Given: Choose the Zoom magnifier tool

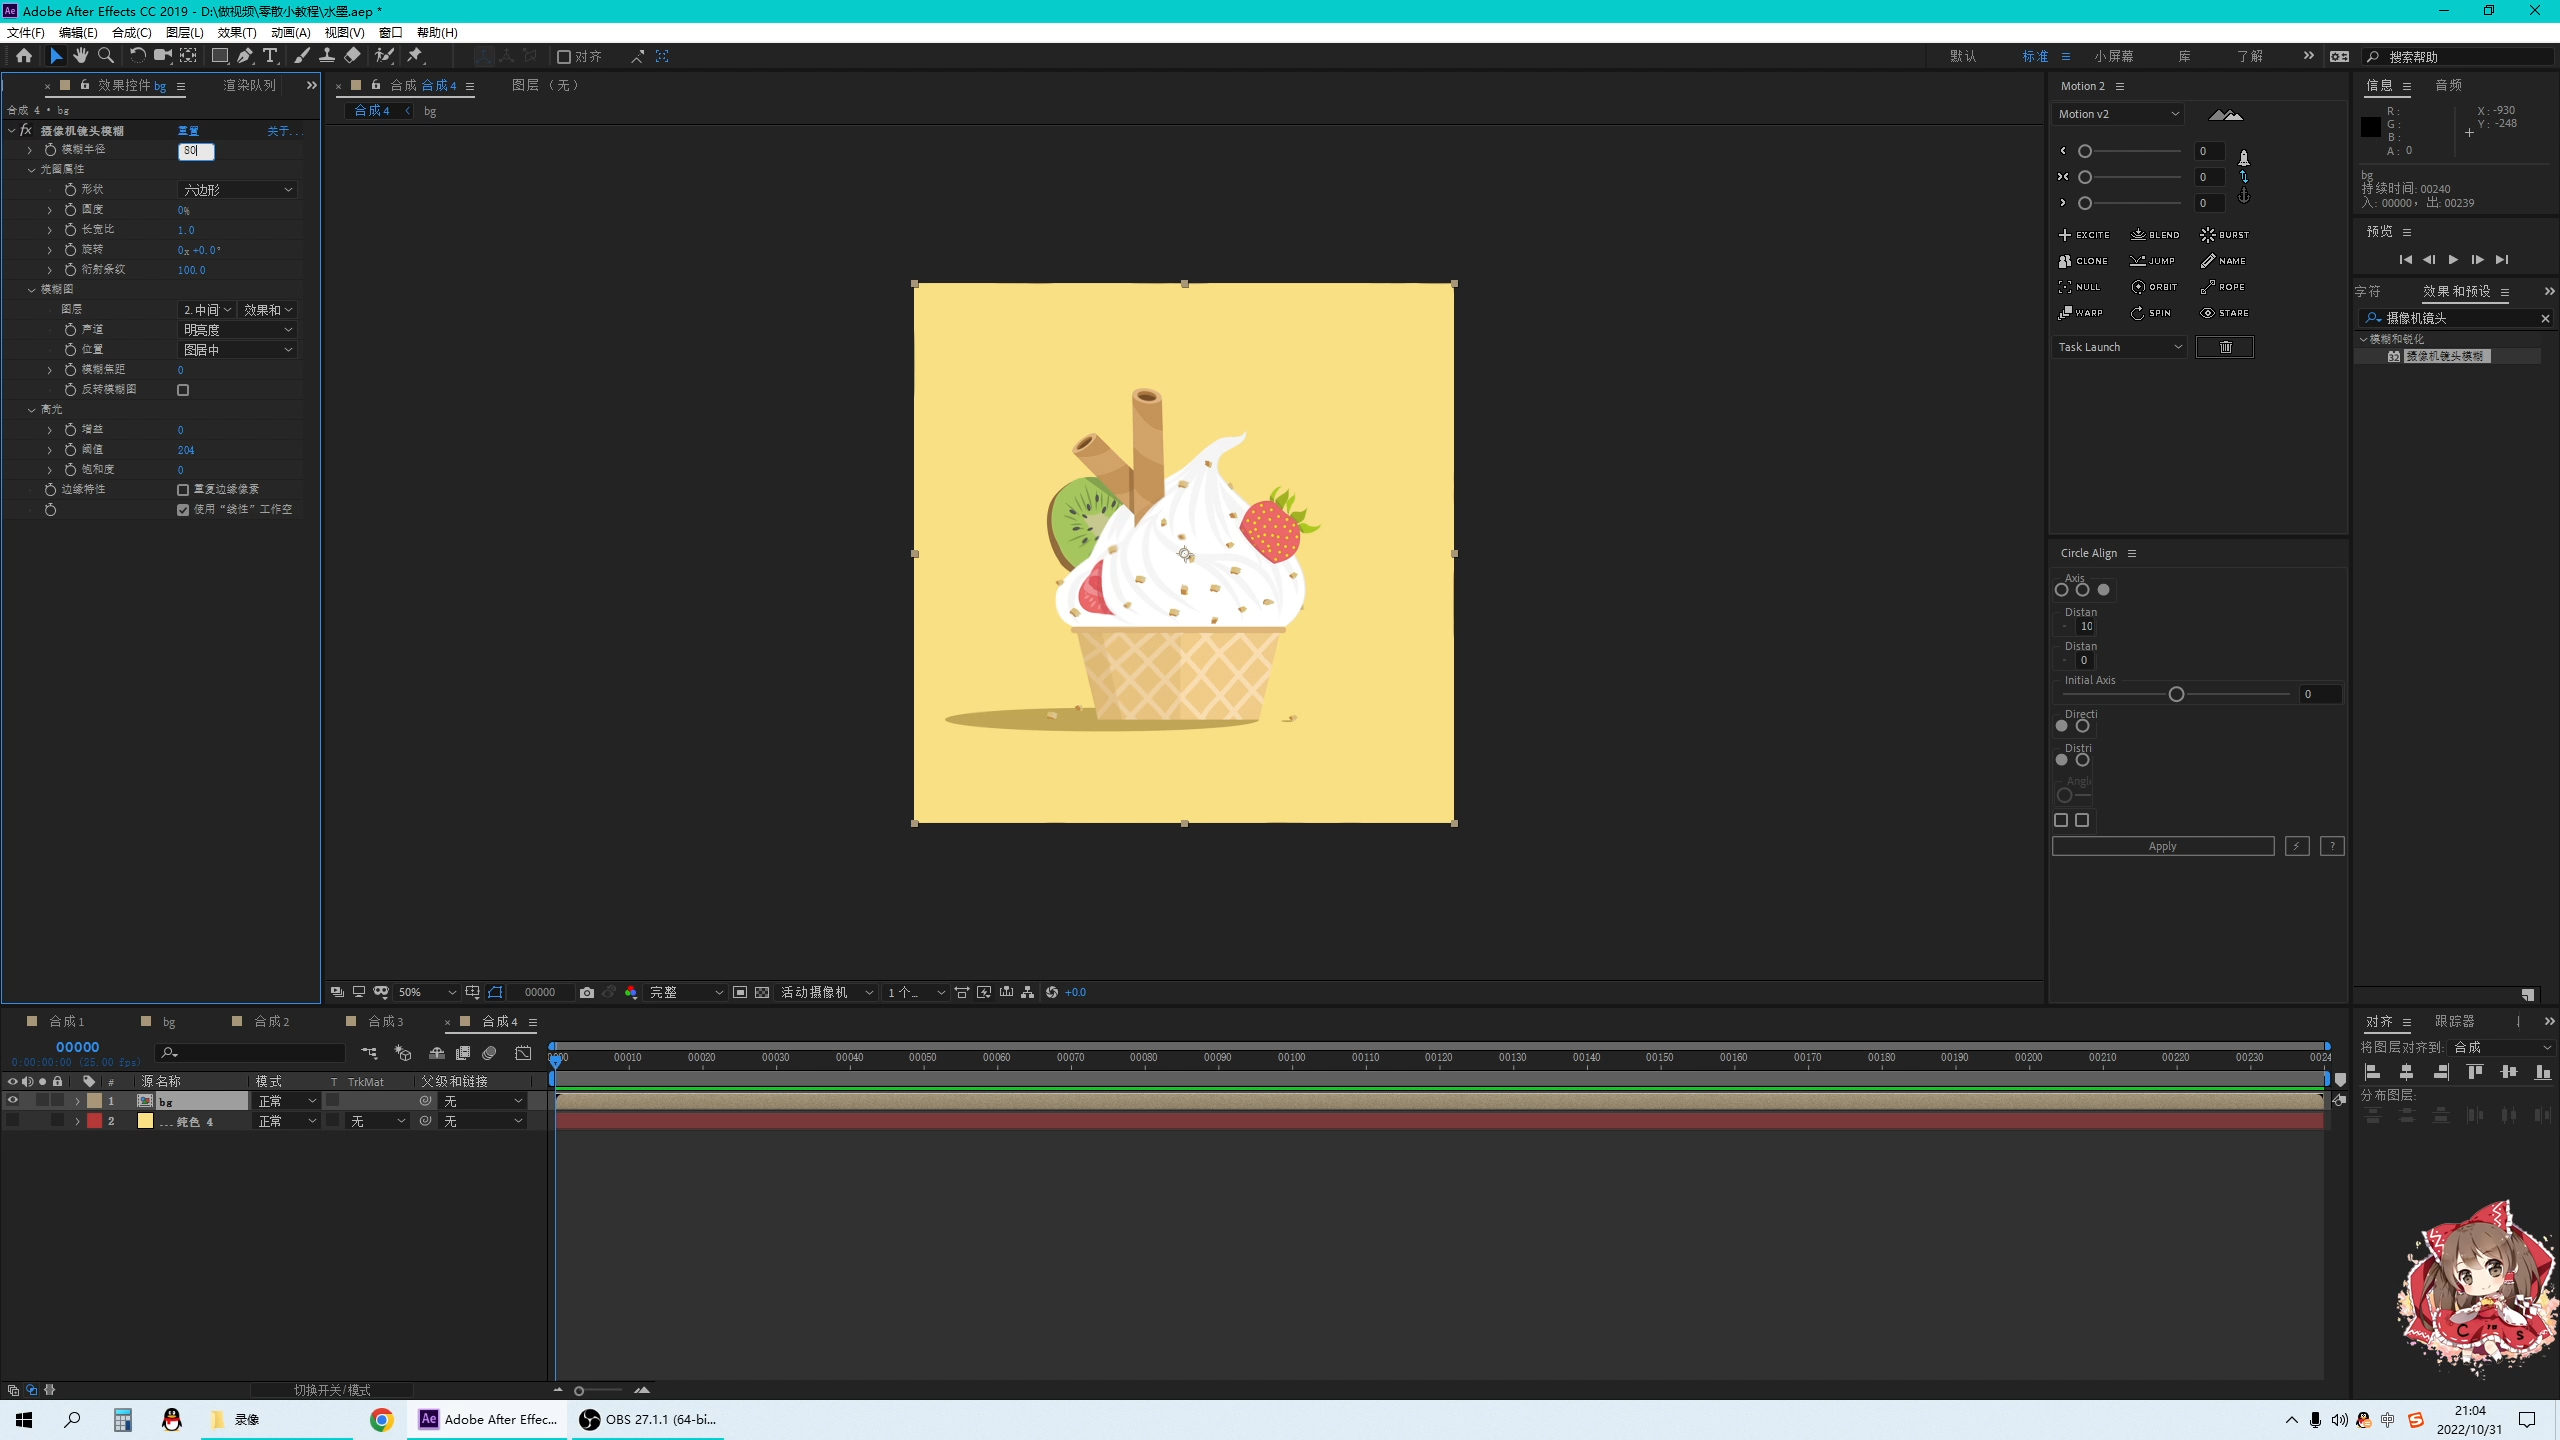Looking at the screenshot, I should tap(106, 56).
